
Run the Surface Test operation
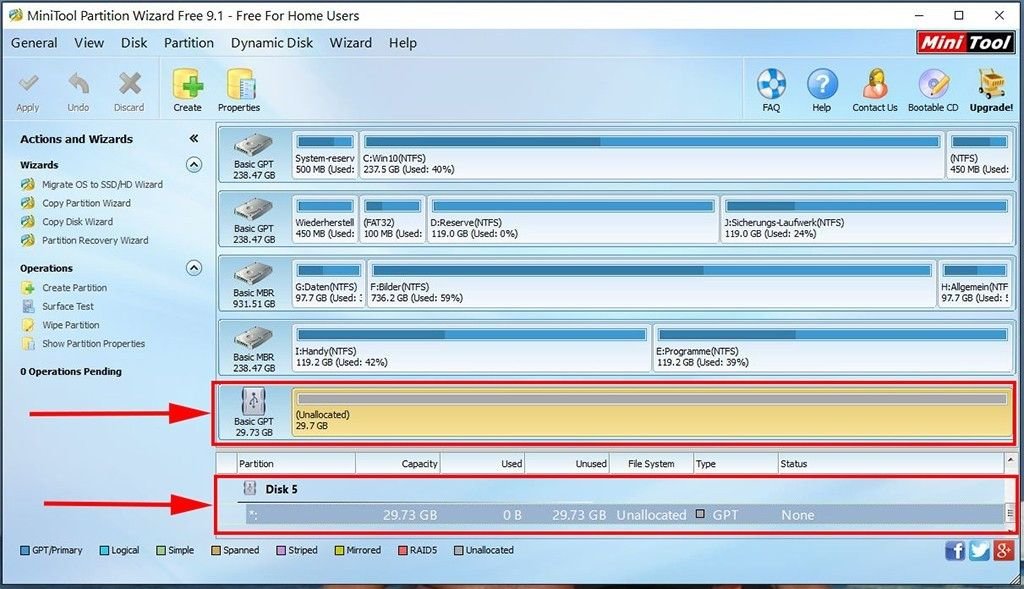tap(68, 306)
